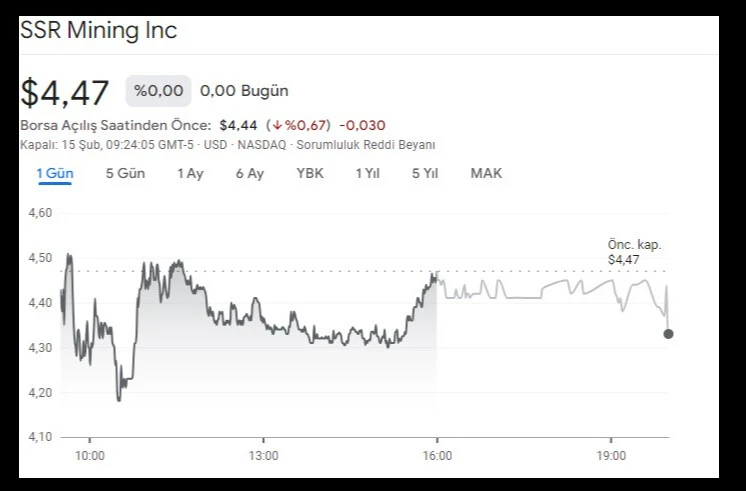This screenshot has height=491, width=746.
Task: Select the 1 Gün range tab
Action: [x=55, y=173]
